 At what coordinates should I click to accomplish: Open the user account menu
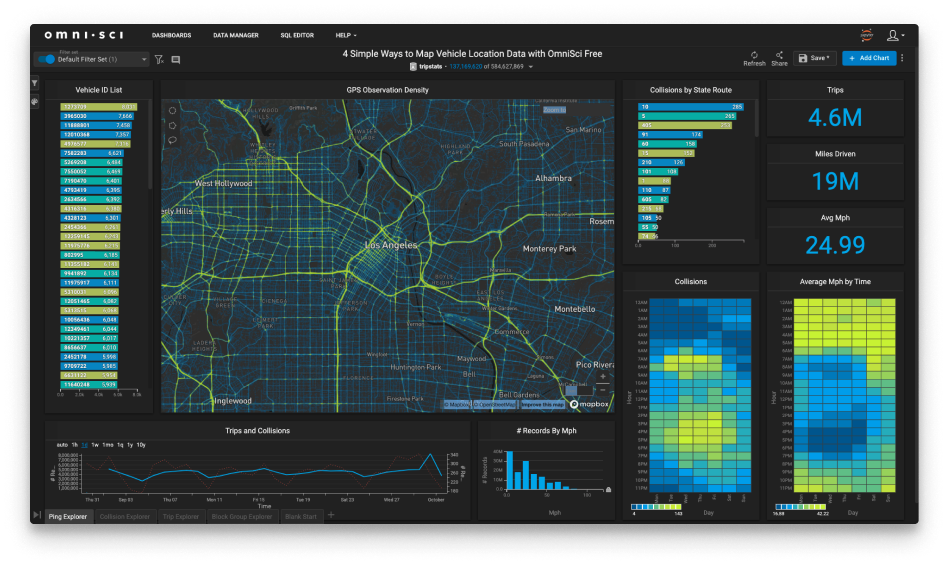click(x=895, y=36)
